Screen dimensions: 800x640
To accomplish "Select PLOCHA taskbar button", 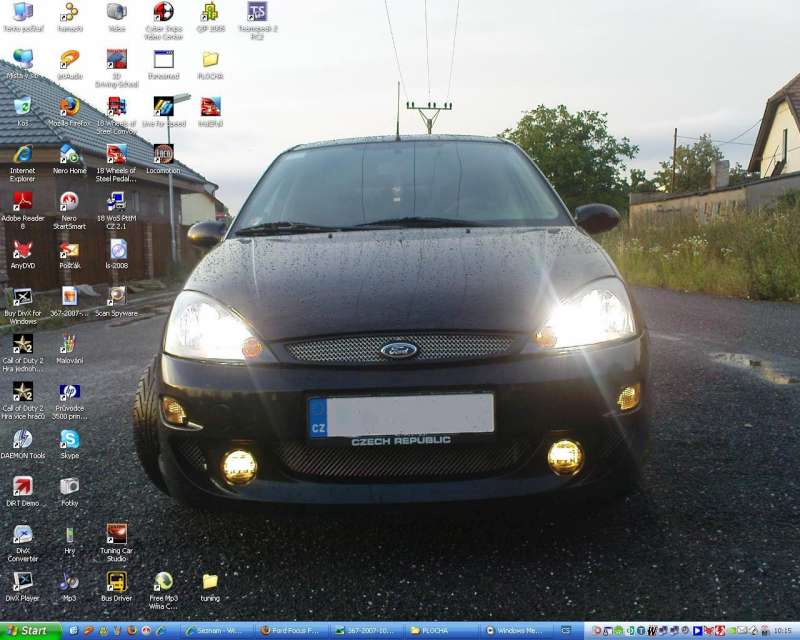I will 442,631.
